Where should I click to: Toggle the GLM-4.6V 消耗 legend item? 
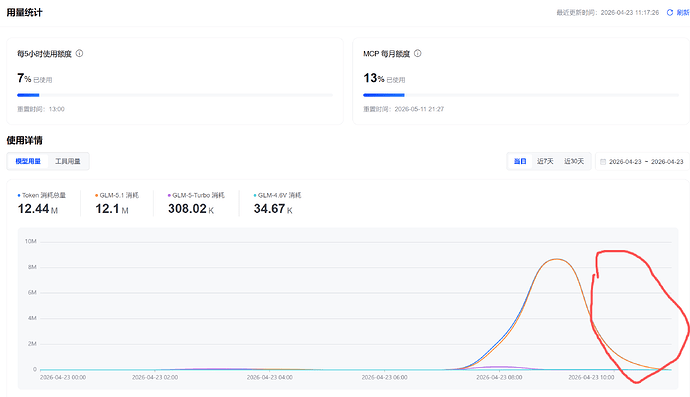pyautogui.click(x=277, y=195)
